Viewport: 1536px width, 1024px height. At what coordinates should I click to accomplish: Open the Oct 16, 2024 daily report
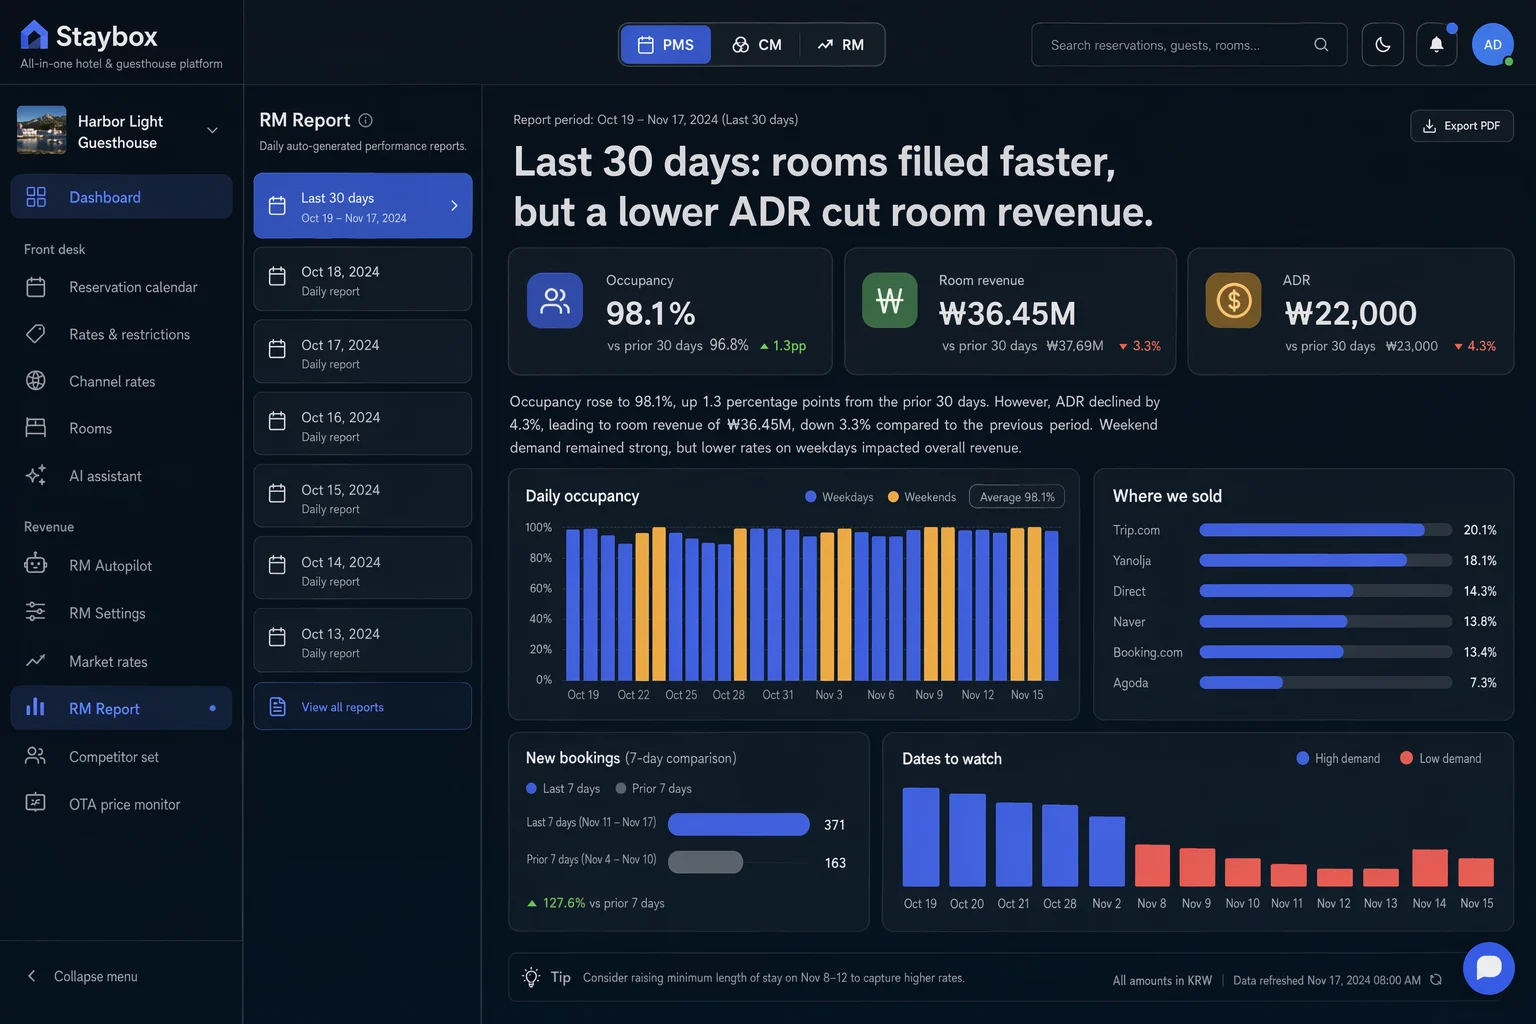coord(362,424)
